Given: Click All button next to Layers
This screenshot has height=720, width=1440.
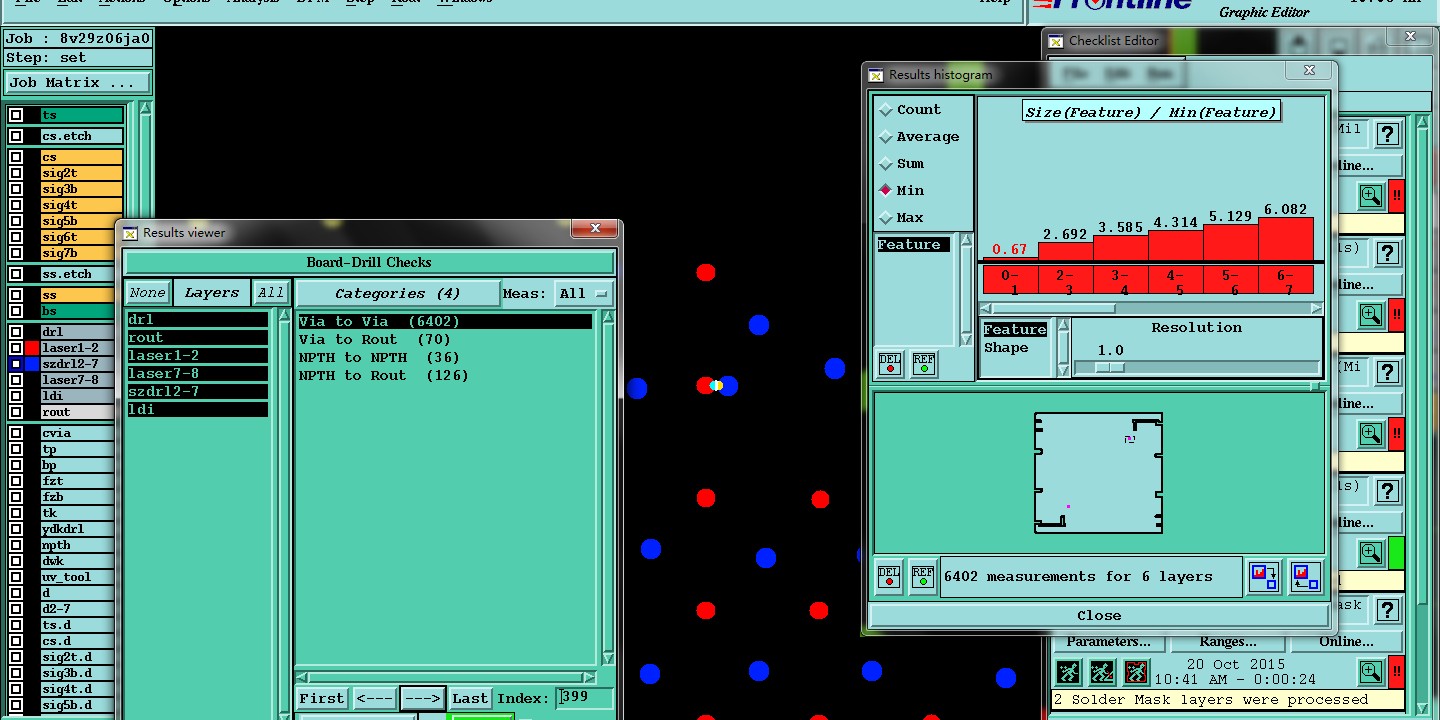Looking at the screenshot, I should pyautogui.click(x=270, y=293).
